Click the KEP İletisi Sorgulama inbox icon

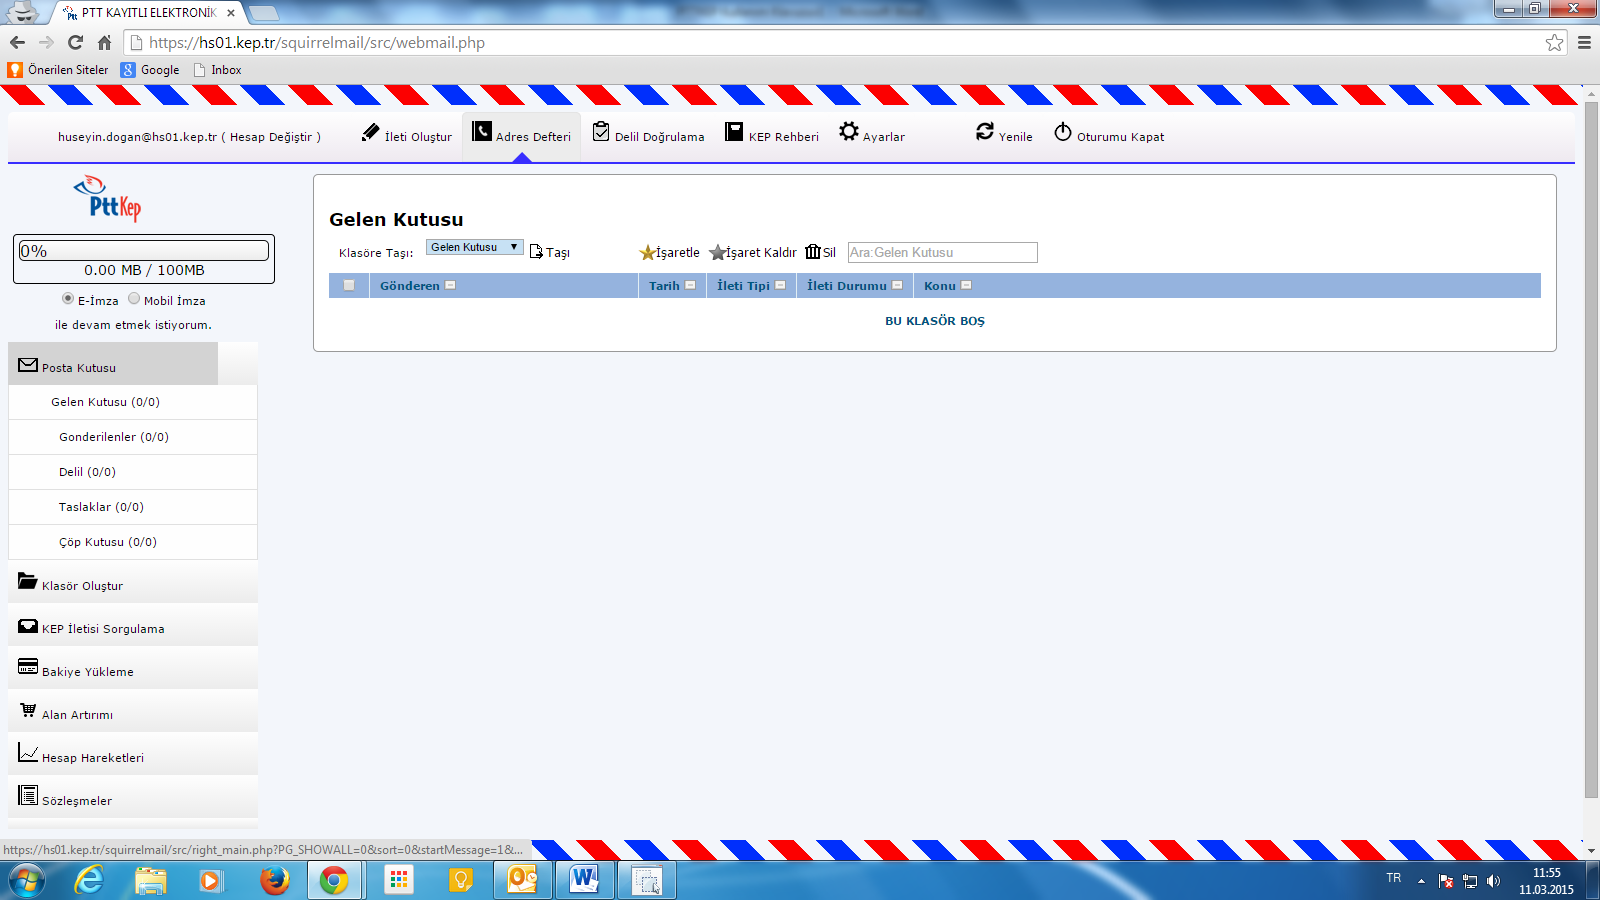click(x=28, y=626)
